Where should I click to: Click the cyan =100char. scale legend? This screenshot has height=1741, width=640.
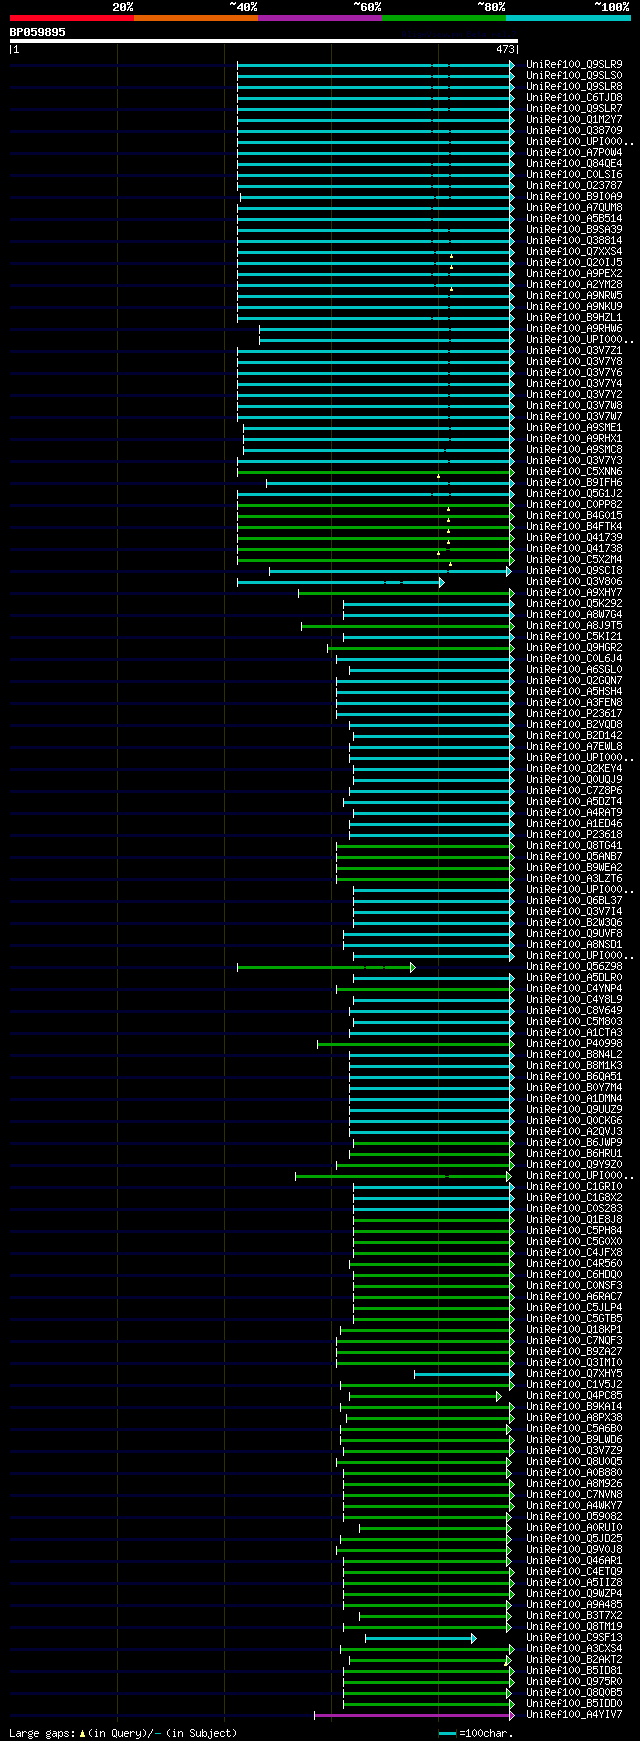coord(475,1733)
